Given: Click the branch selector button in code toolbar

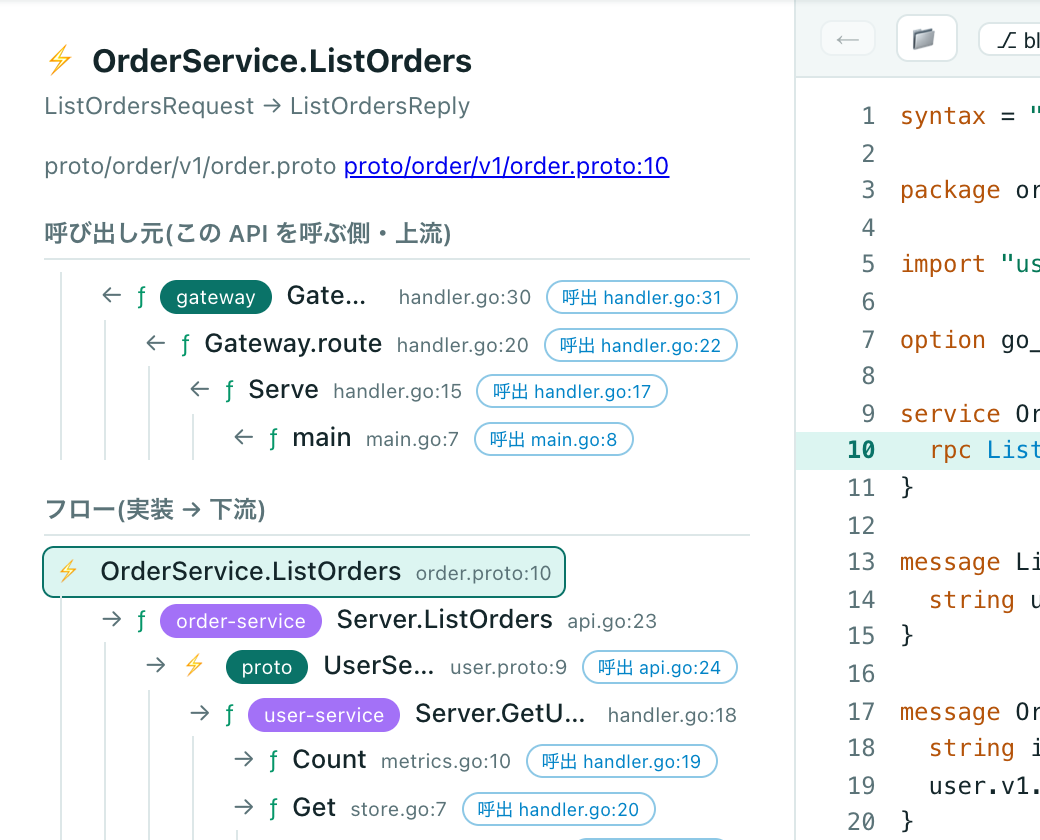Looking at the screenshot, I should click(x=1009, y=39).
